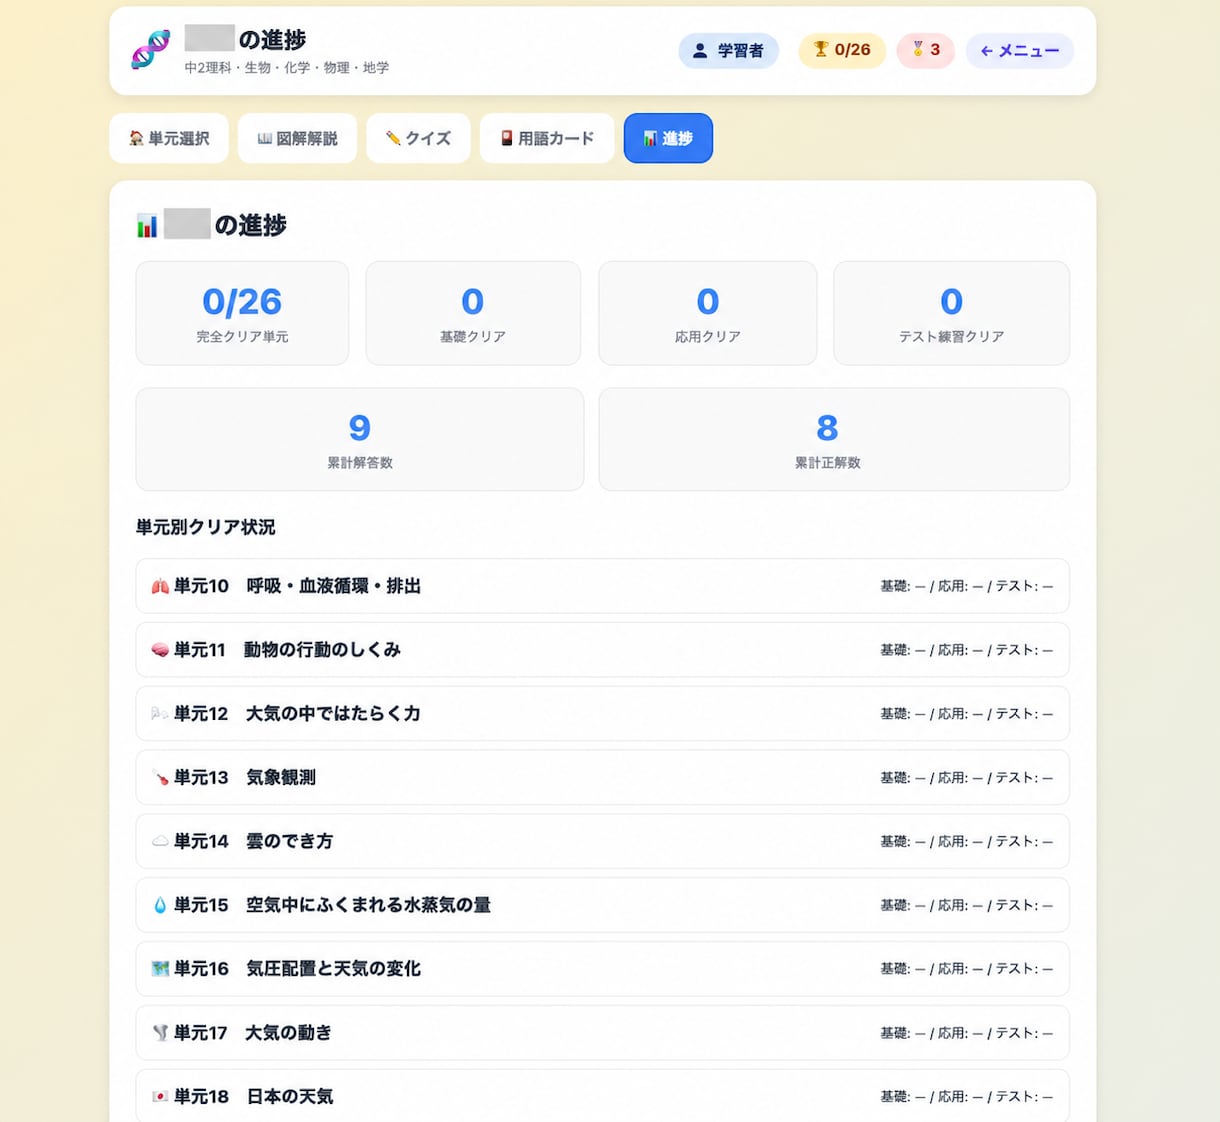1220x1122 pixels.
Task: Click the 単元別クリア状況 section heading
Action: point(205,527)
